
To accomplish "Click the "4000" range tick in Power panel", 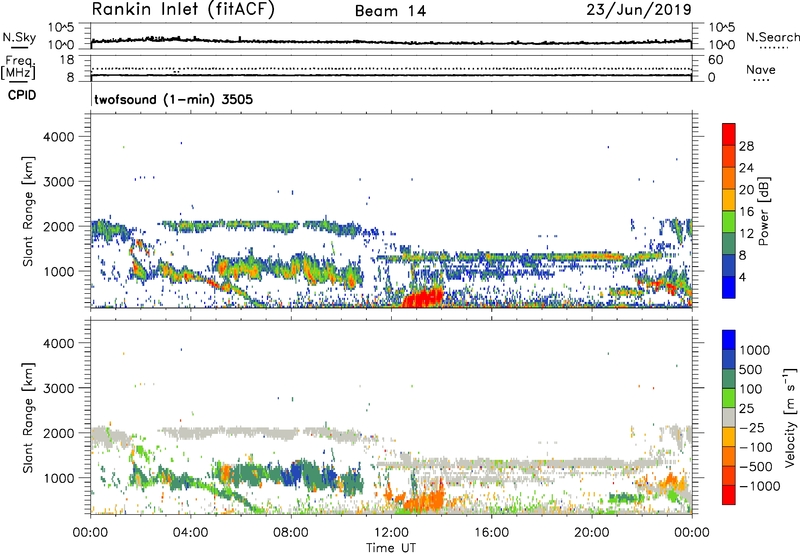I will pos(59,137).
